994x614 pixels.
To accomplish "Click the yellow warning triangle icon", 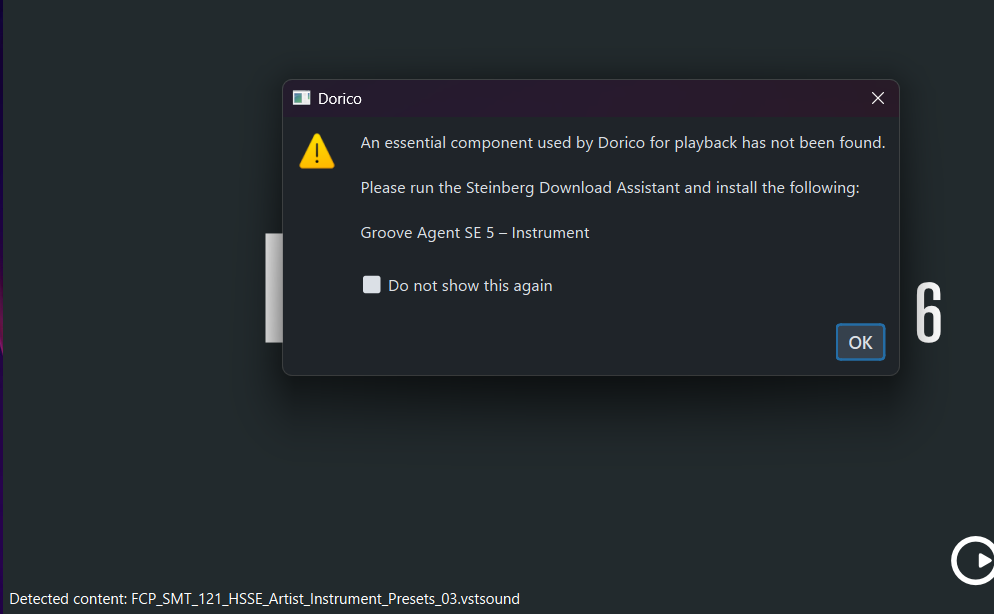I will pyautogui.click(x=317, y=151).
